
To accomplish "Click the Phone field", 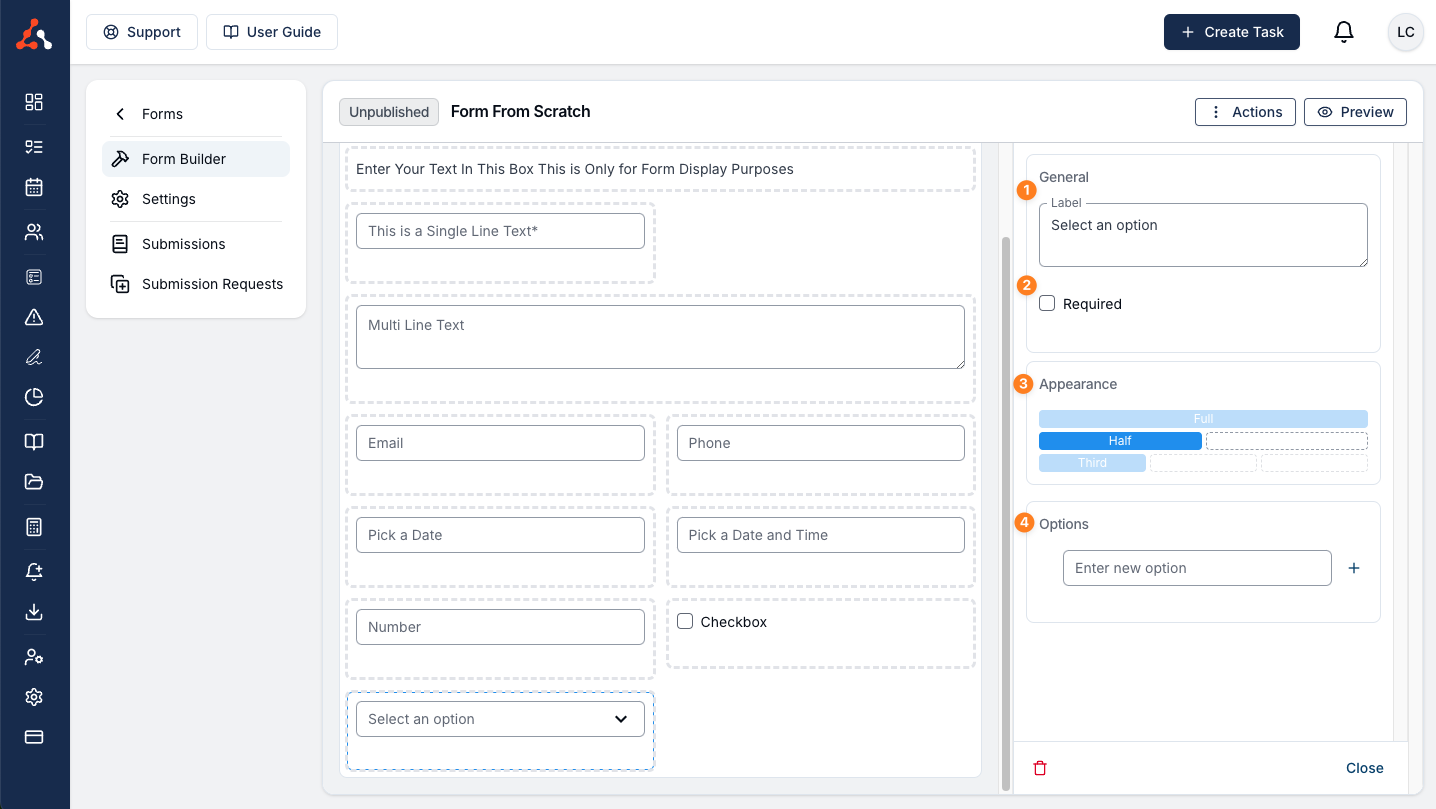I will (x=821, y=443).
